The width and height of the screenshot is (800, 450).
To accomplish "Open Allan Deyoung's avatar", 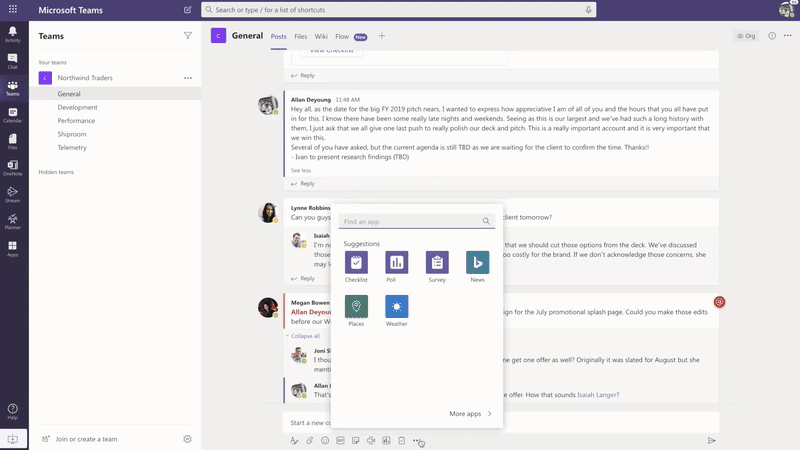I will [x=267, y=105].
